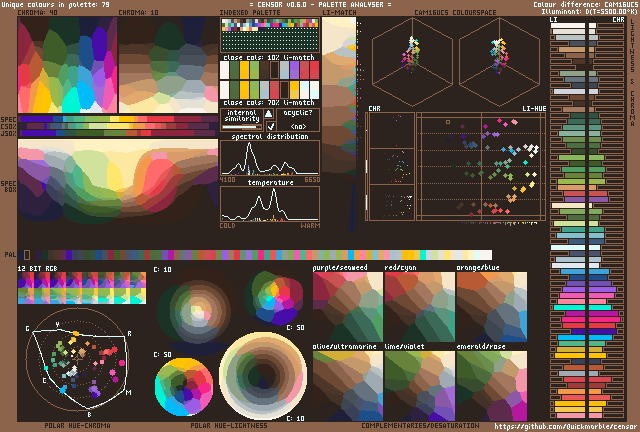The height and width of the screenshot is (432, 640).
Task: Click the internal similarity bar
Action: tap(241, 127)
